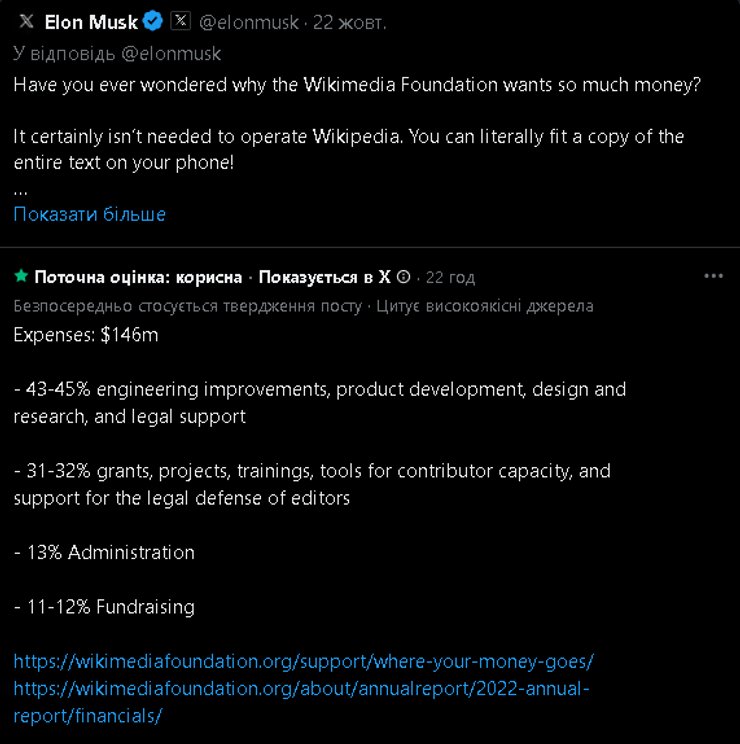The width and height of the screenshot is (740, 744).
Task: Click 'Безпосередньо стосується твердження посту' reason tag
Action: [x=188, y=306]
